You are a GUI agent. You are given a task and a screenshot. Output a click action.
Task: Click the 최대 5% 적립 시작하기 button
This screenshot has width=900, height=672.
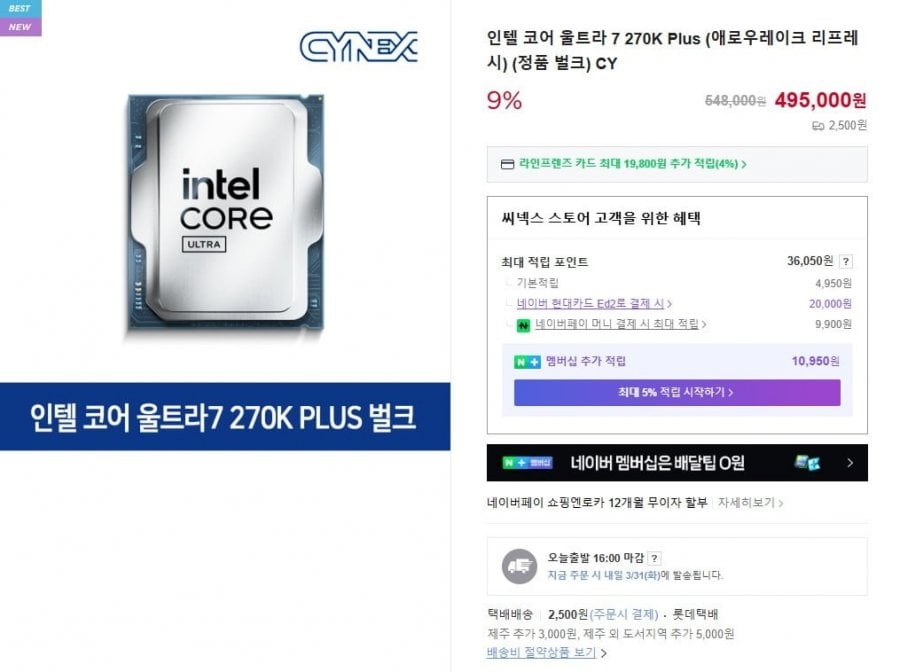[677, 393]
